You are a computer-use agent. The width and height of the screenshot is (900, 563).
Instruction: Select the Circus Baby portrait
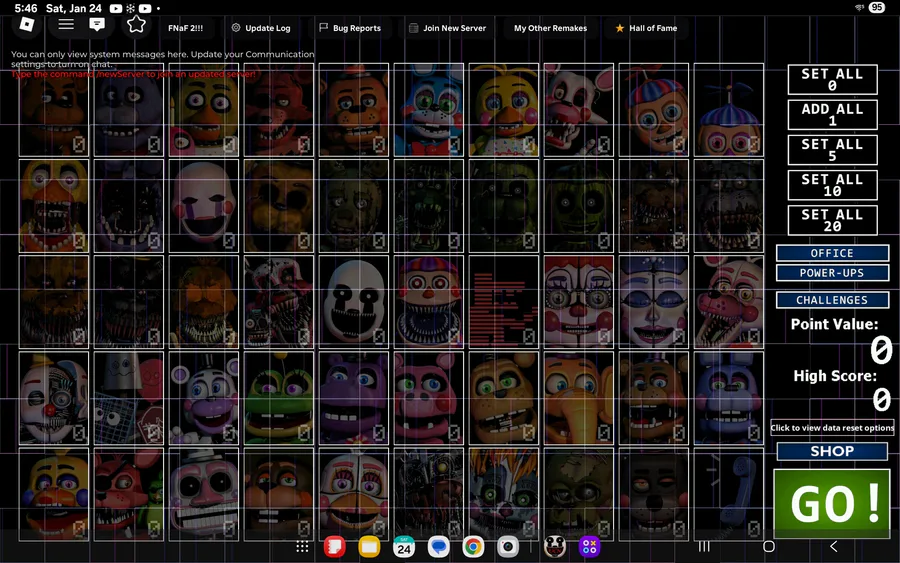coord(579,302)
